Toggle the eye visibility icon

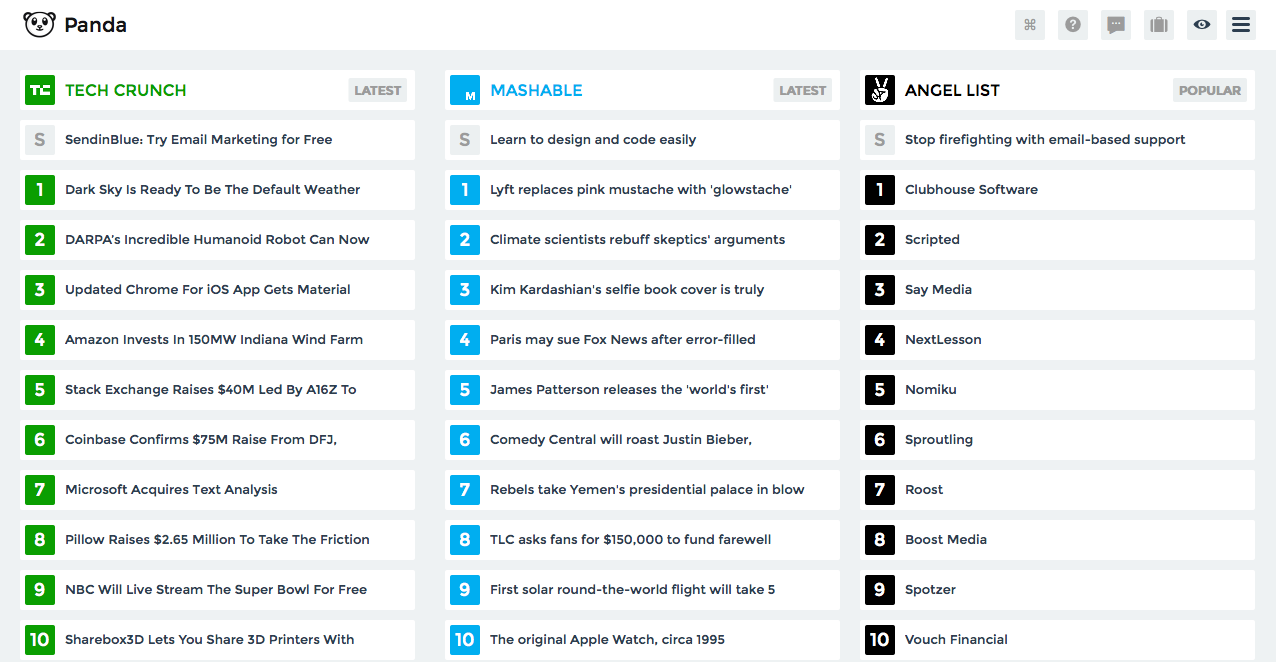click(x=1201, y=25)
